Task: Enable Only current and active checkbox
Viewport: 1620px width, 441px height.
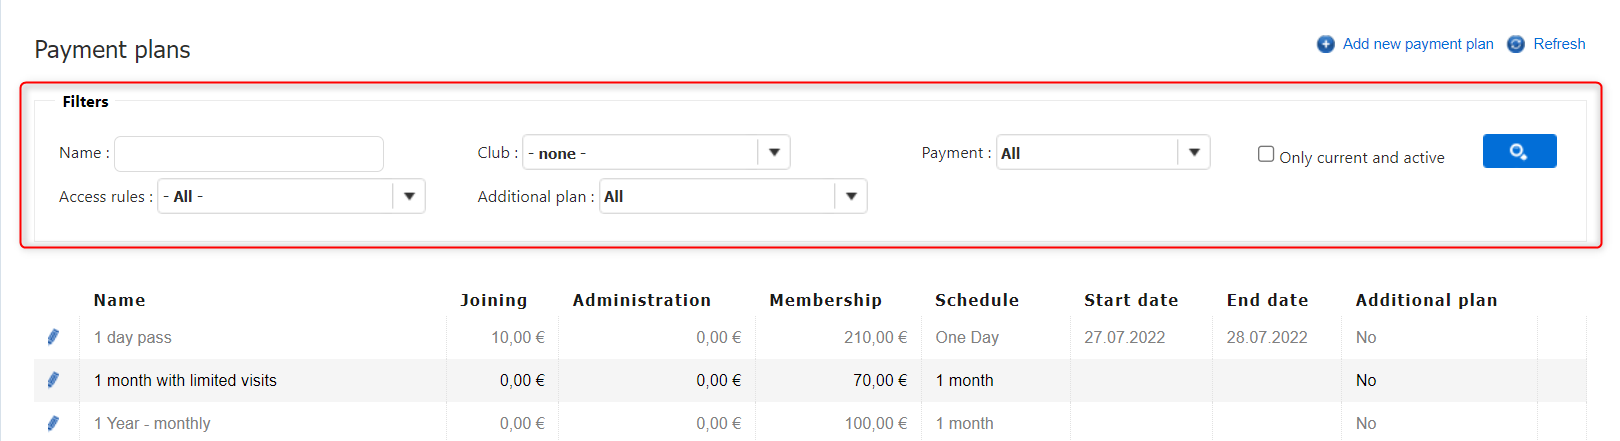Action: click(1266, 154)
